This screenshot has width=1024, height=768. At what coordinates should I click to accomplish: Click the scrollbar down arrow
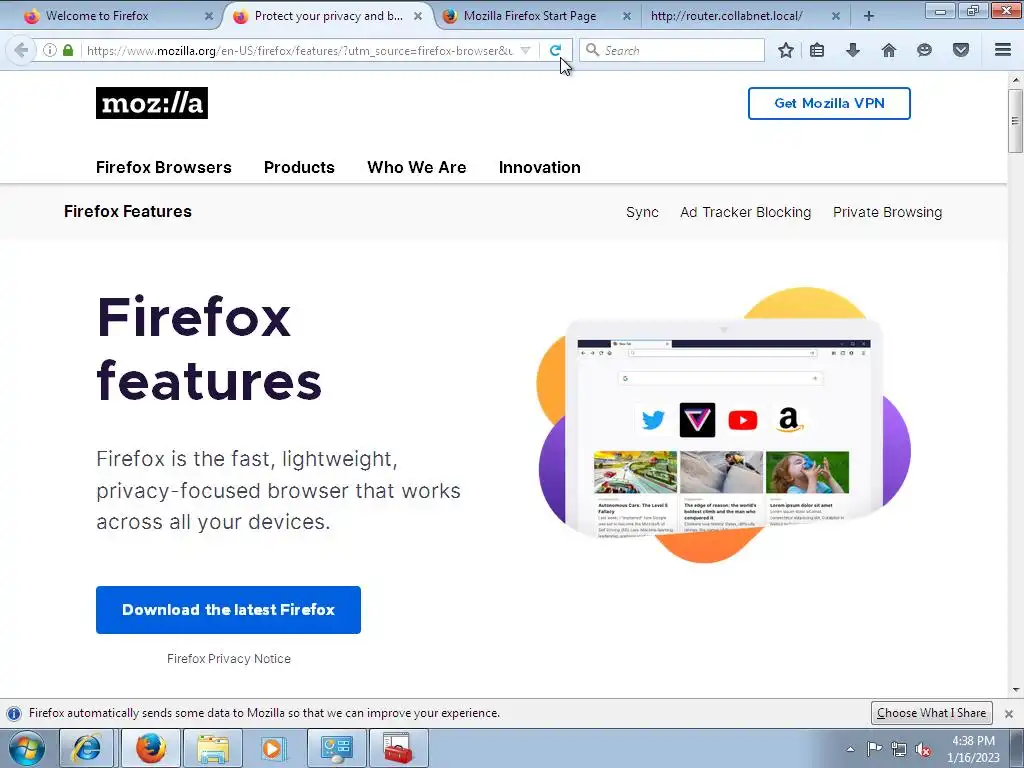coord(1016,690)
